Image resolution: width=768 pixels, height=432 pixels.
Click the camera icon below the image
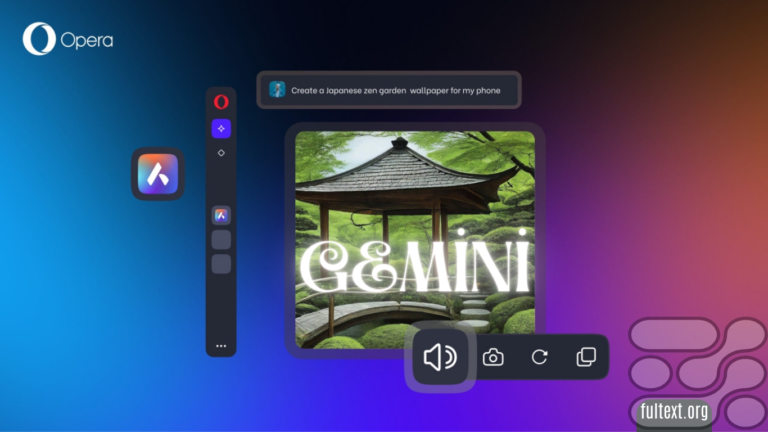493,357
